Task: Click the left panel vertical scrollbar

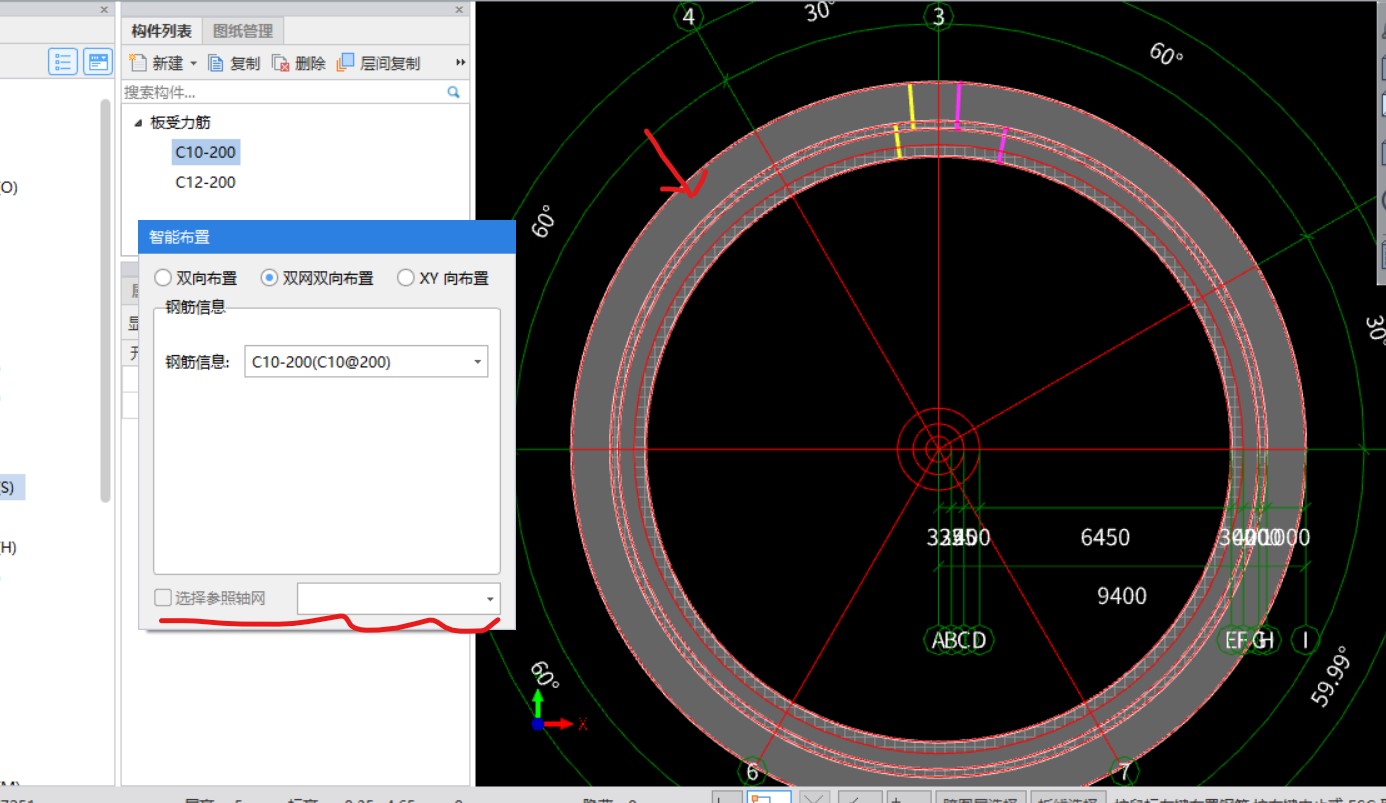Action: 106,300
